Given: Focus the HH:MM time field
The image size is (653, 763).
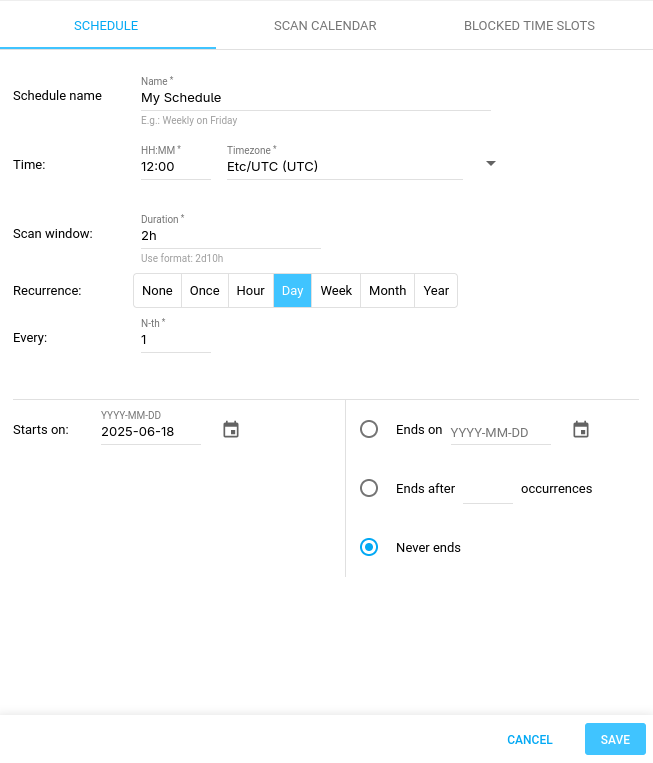Looking at the screenshot, I should (175, 167).
